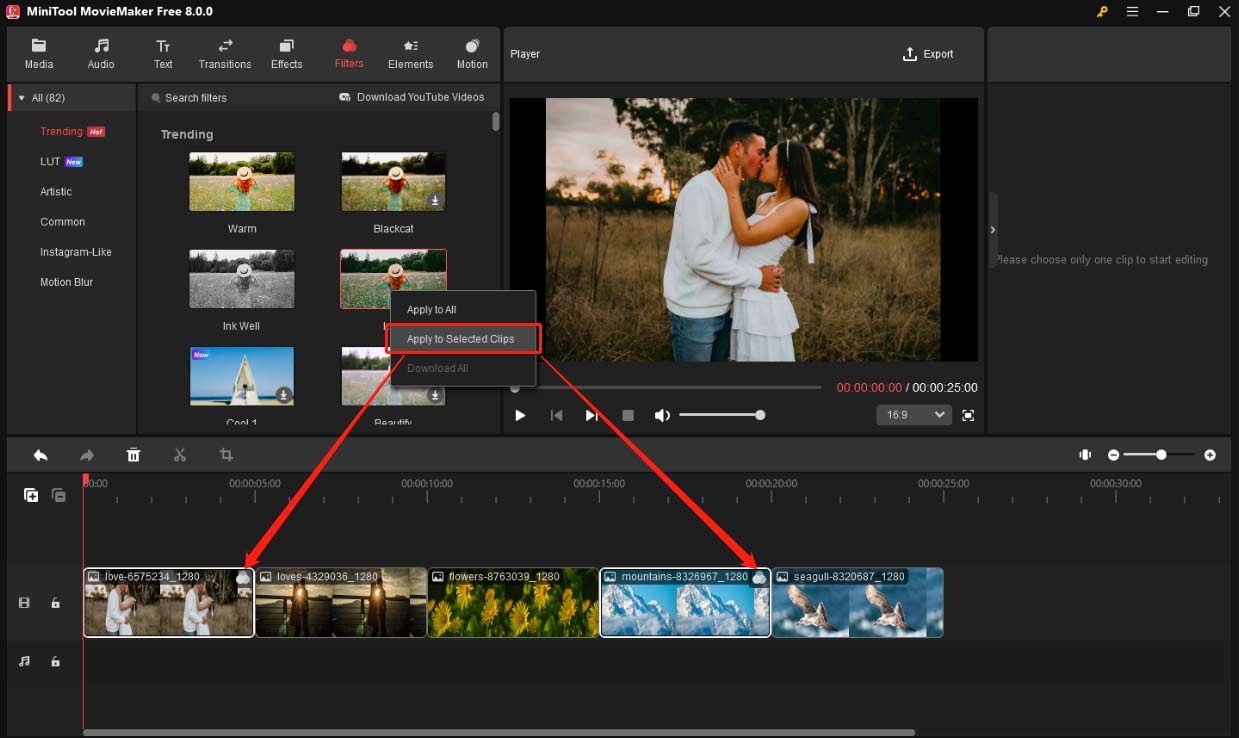Image resolution: width=1239 pixels, height=738 pixels.
Task: Mute the player volume
Action: (x=662, y=415)
